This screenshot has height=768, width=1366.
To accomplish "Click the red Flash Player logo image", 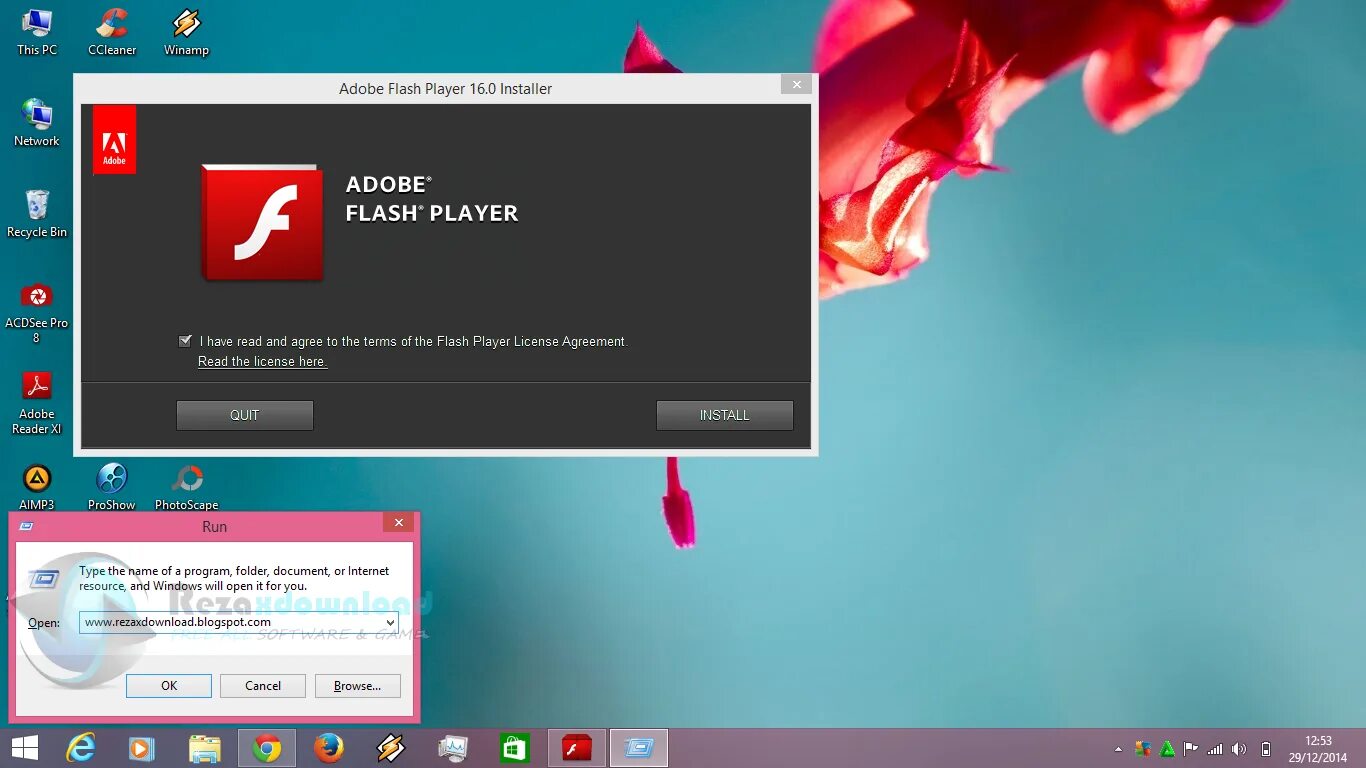I will point(262,222).
